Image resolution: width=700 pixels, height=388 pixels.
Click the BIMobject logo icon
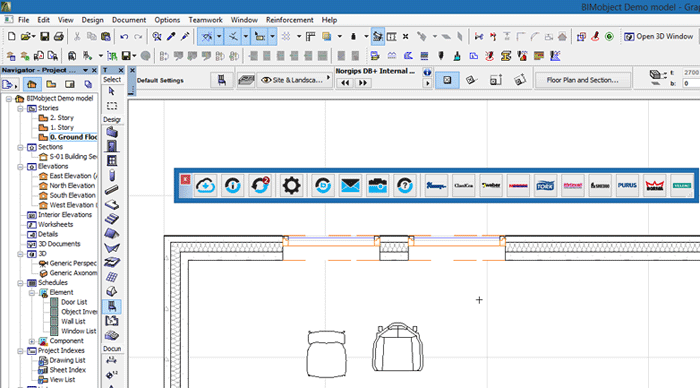[x=322, y=185]
